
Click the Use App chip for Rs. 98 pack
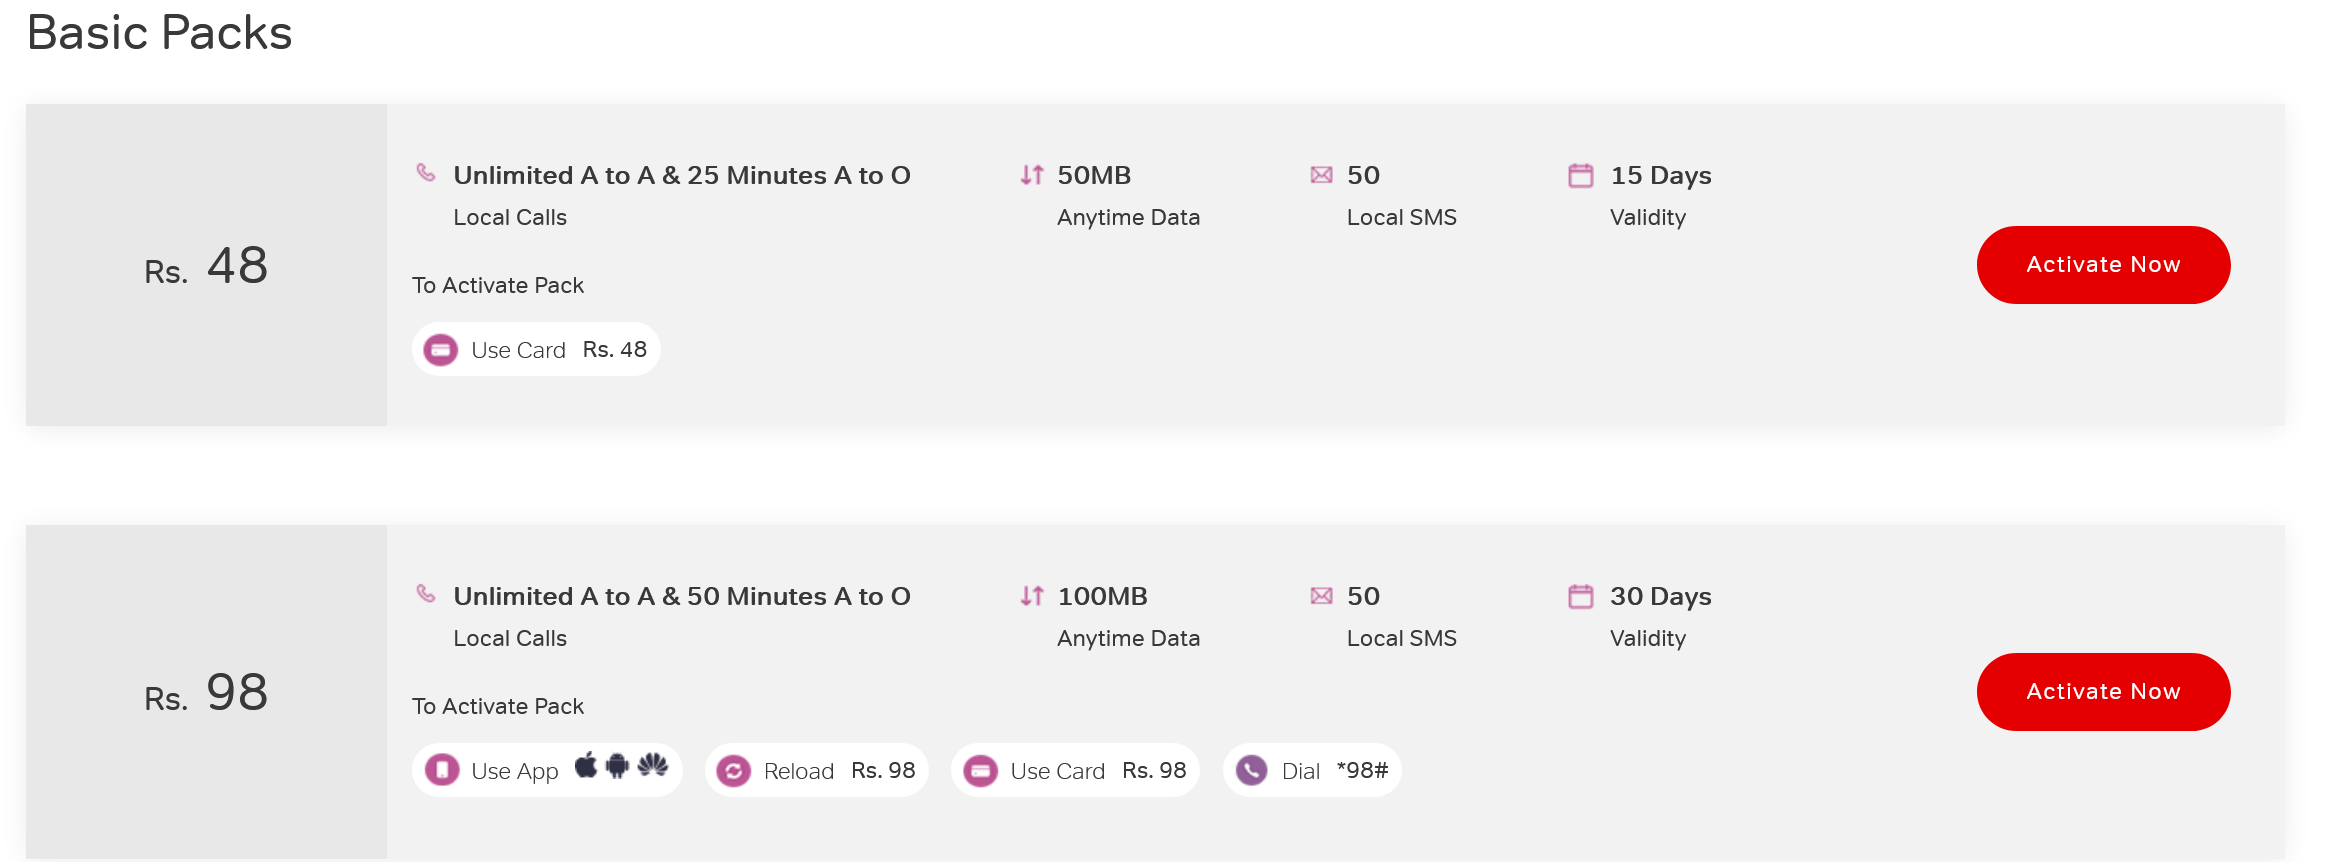[x=547, y=770]
